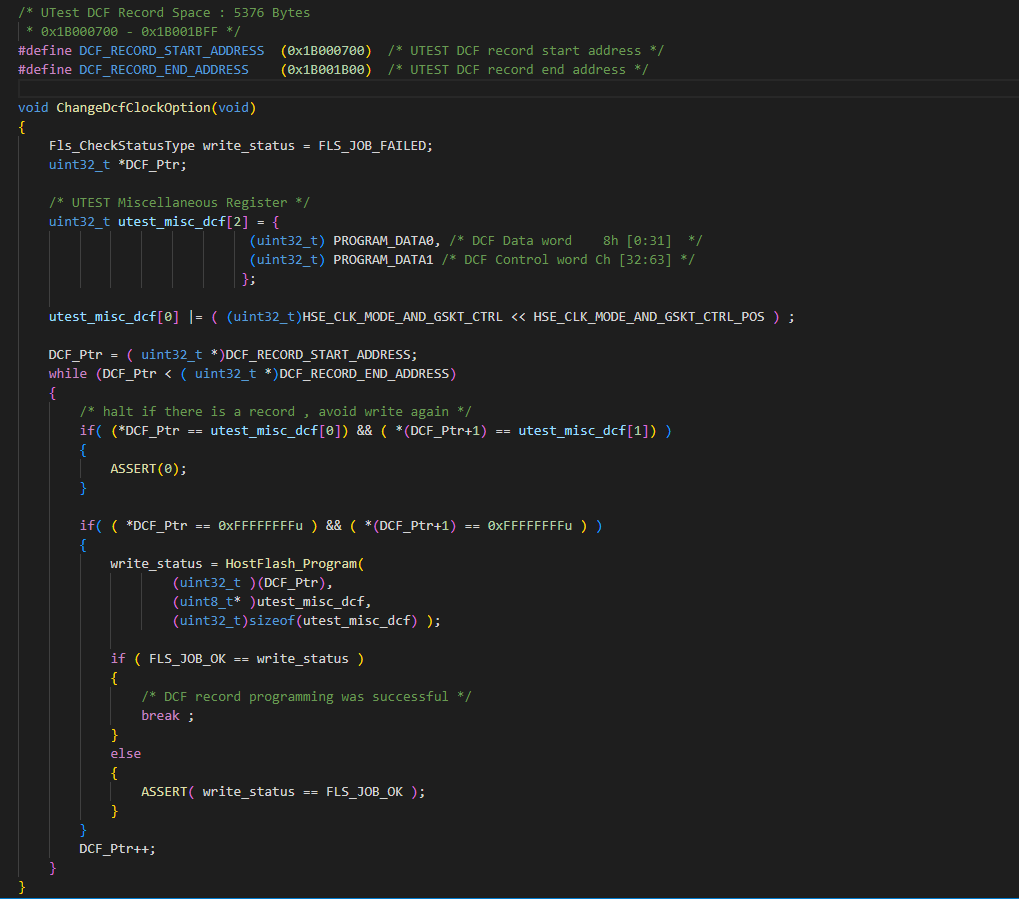
Task: Select the while keyword in the loop
Action: coord(67,373)
